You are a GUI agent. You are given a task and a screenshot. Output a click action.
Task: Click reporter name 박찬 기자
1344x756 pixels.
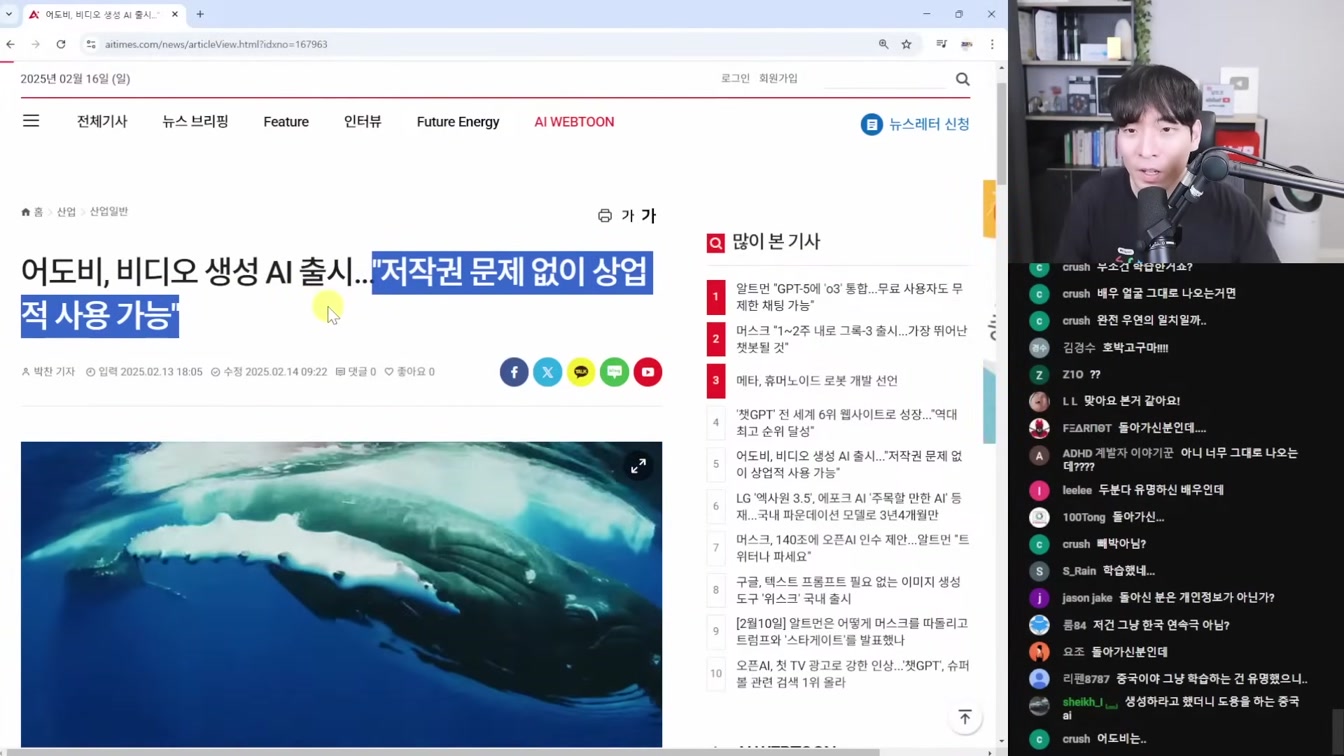click(48, 372)
